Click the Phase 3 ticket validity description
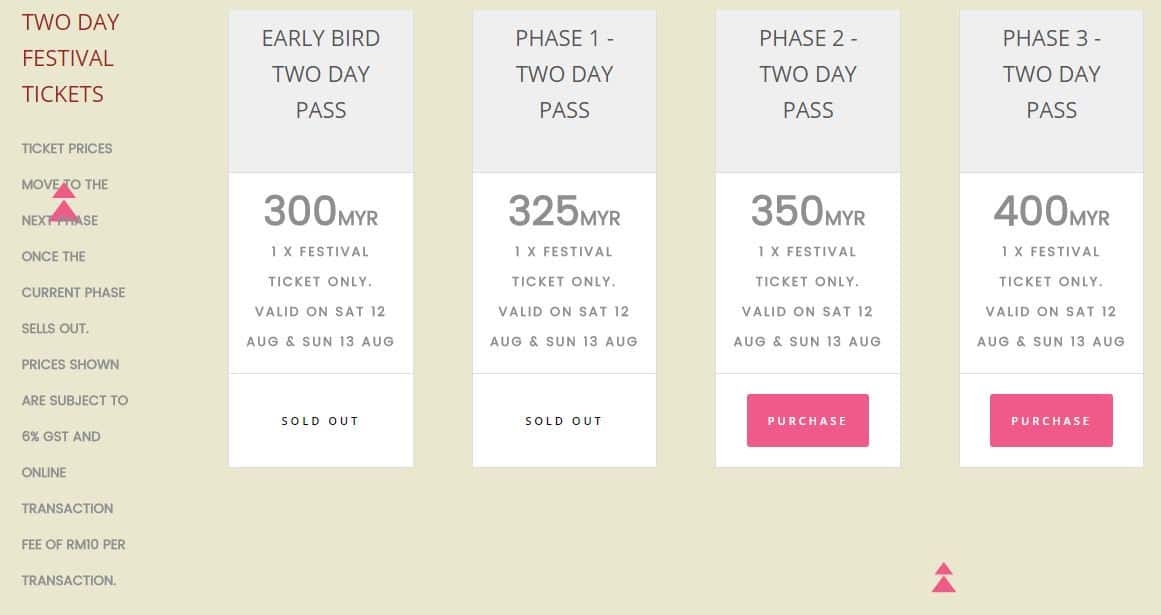The height and width of the screenshot is (615, 1161). 1051,296
